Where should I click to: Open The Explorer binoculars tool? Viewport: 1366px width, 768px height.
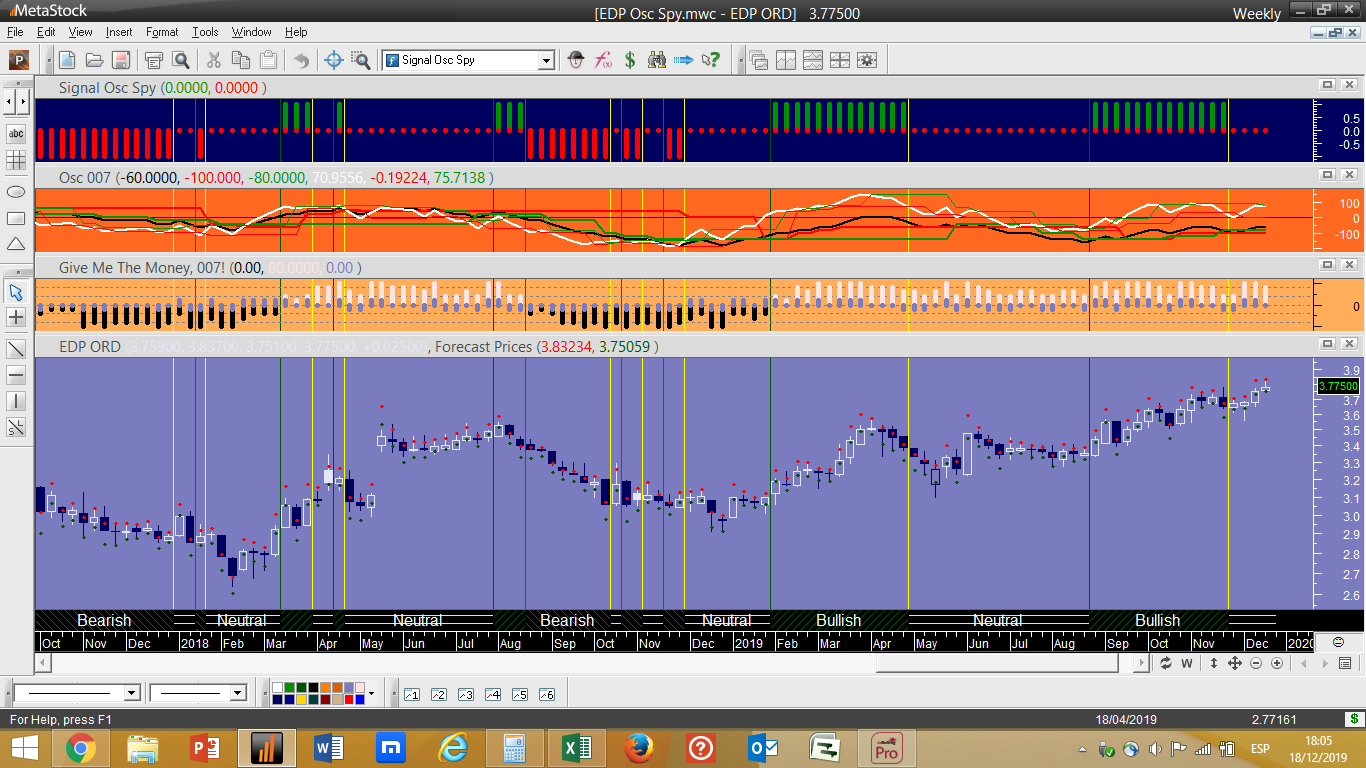[x=657, y=60]
